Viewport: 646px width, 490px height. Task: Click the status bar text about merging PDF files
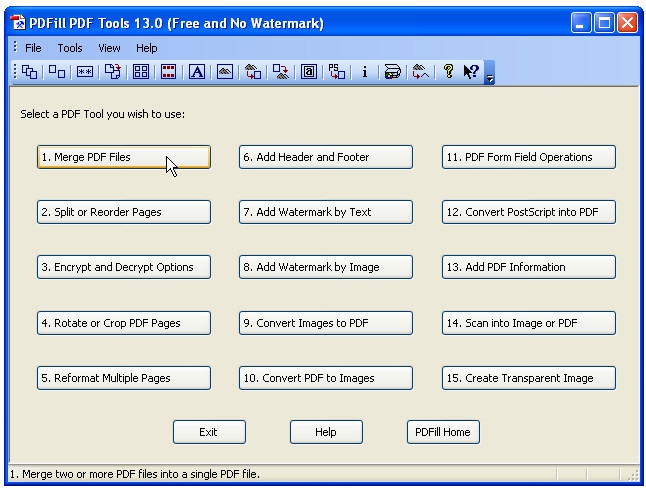[x=135, y=474]
